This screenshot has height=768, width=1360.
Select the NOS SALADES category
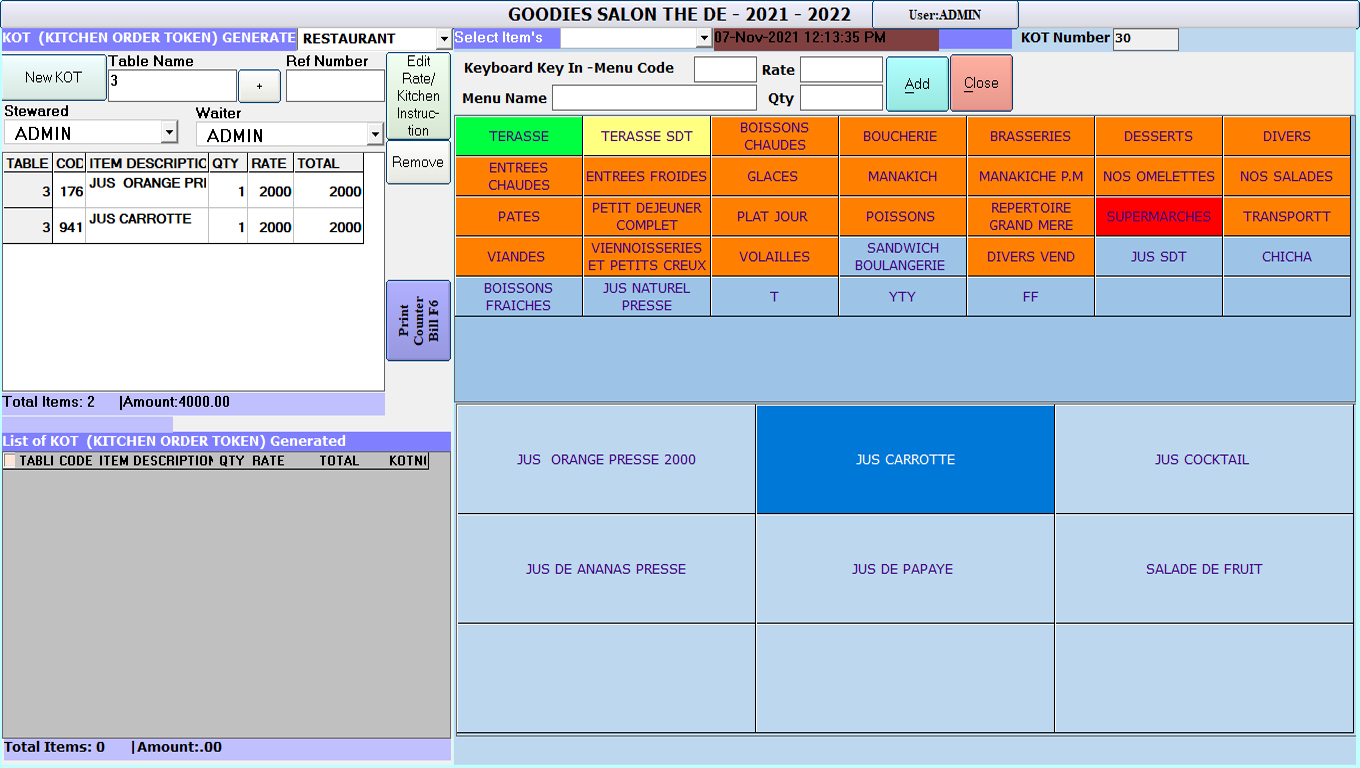click(x=1286, y=176)
